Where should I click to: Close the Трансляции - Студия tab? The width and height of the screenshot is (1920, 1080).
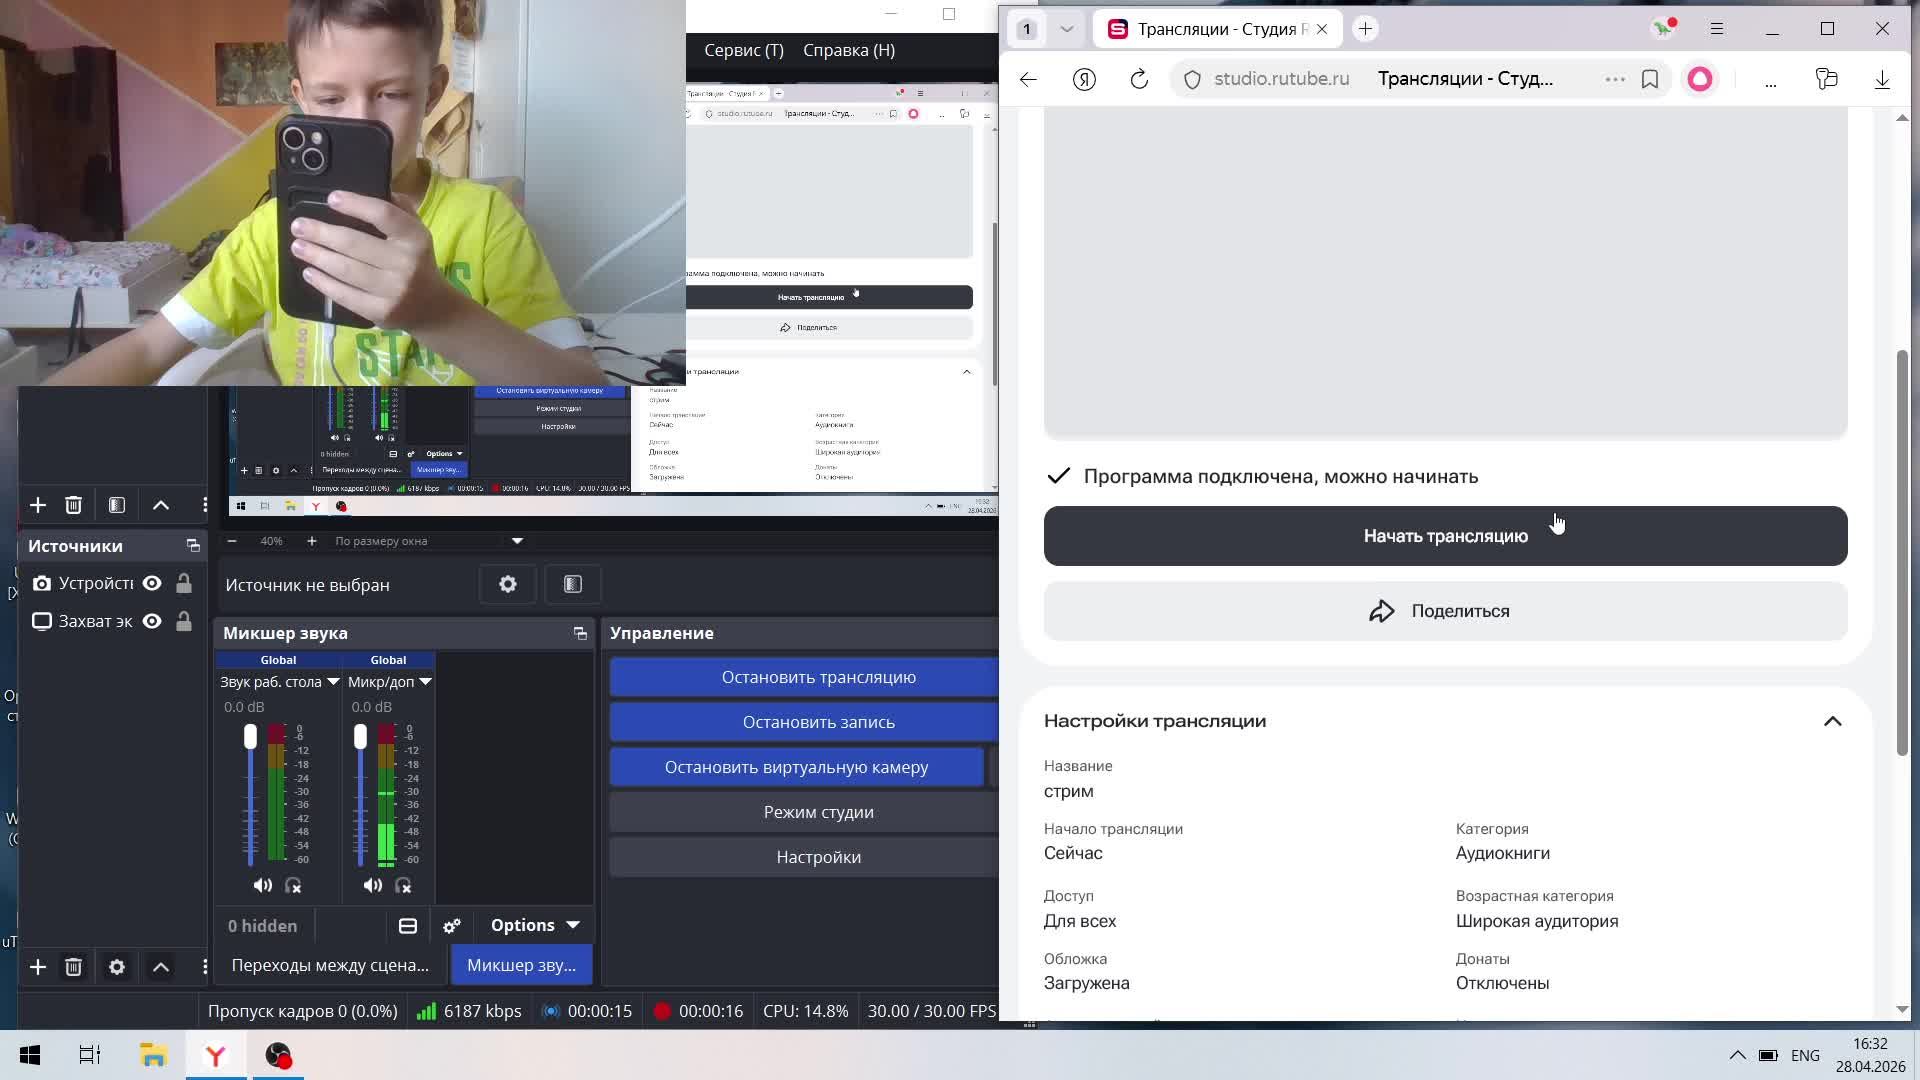[x=1322, y=29]
